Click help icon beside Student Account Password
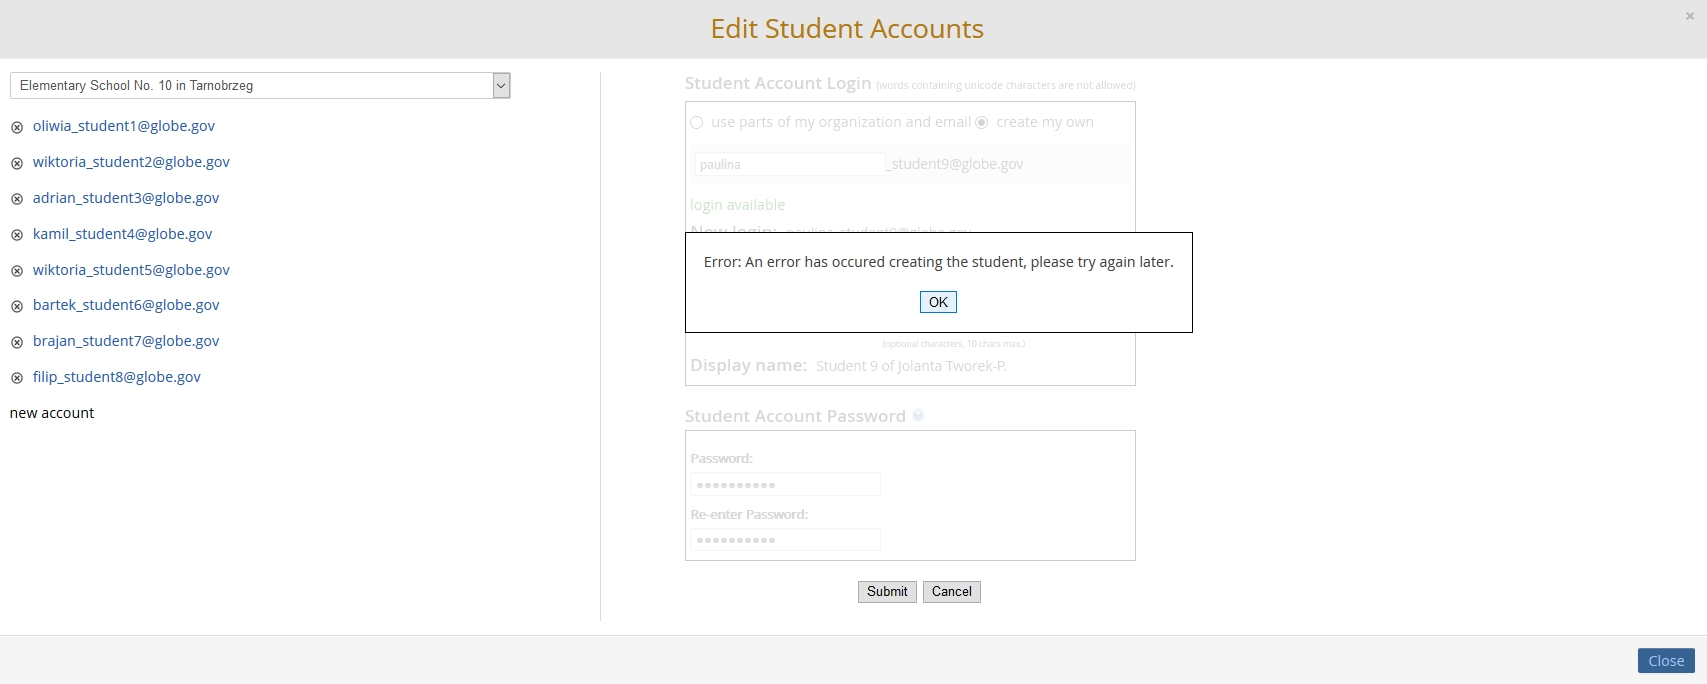The image size is (1707, 684). click(x=918, y=416)
